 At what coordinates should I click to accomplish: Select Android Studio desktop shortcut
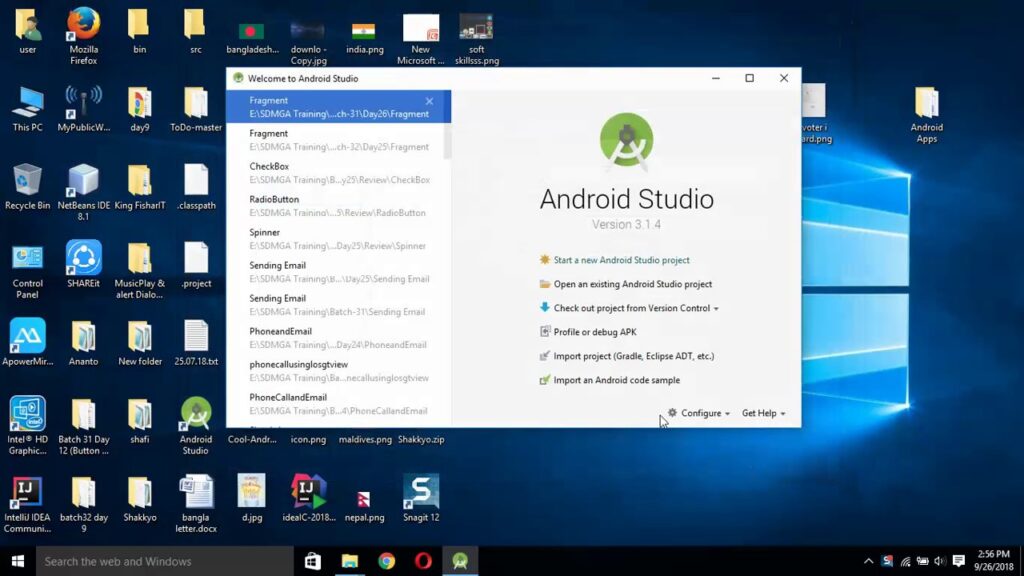point(196,426)
